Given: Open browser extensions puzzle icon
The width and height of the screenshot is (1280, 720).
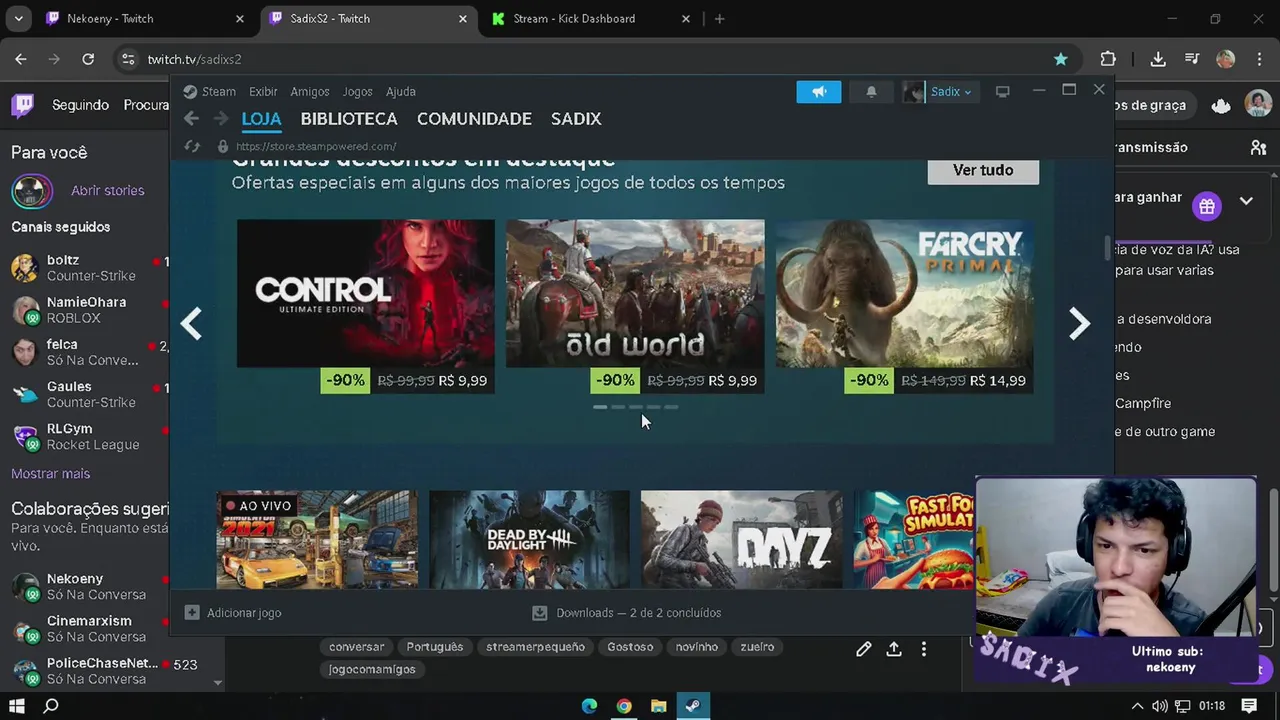Looking at the screenshot, I should (x=1108, y=59).
